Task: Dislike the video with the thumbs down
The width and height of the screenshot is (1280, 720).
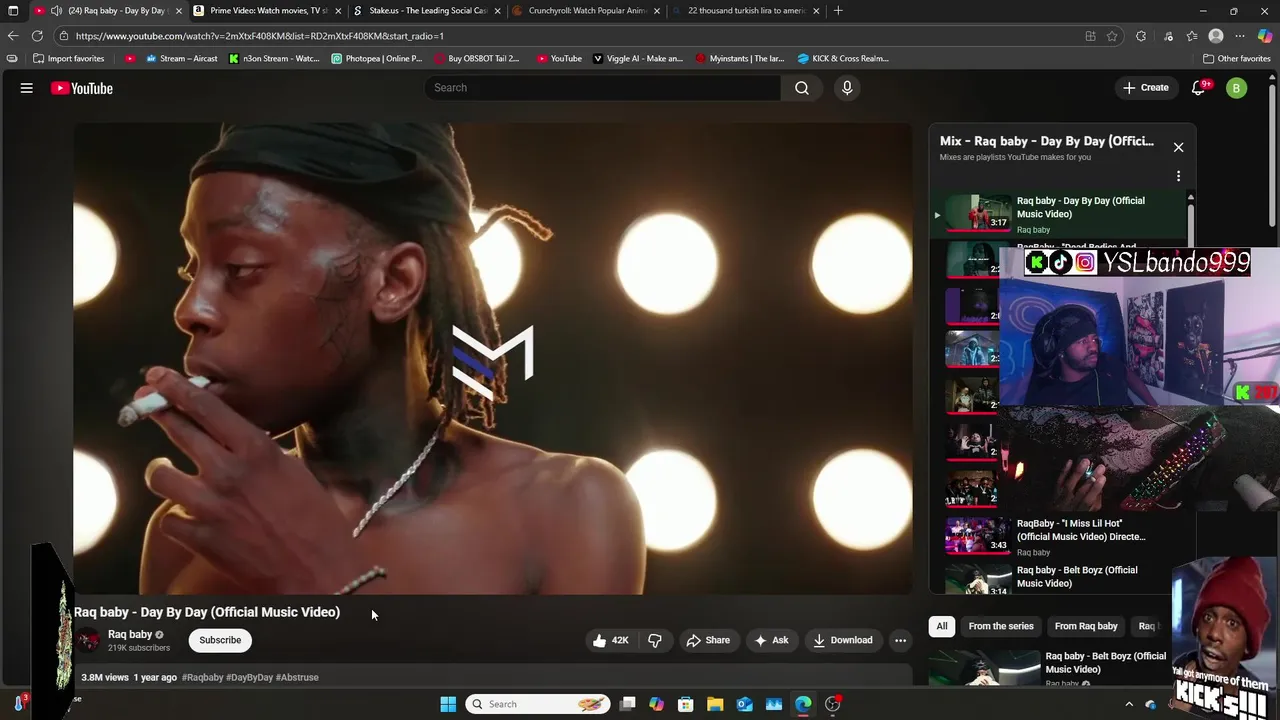Action: click(x=655, y=640)
